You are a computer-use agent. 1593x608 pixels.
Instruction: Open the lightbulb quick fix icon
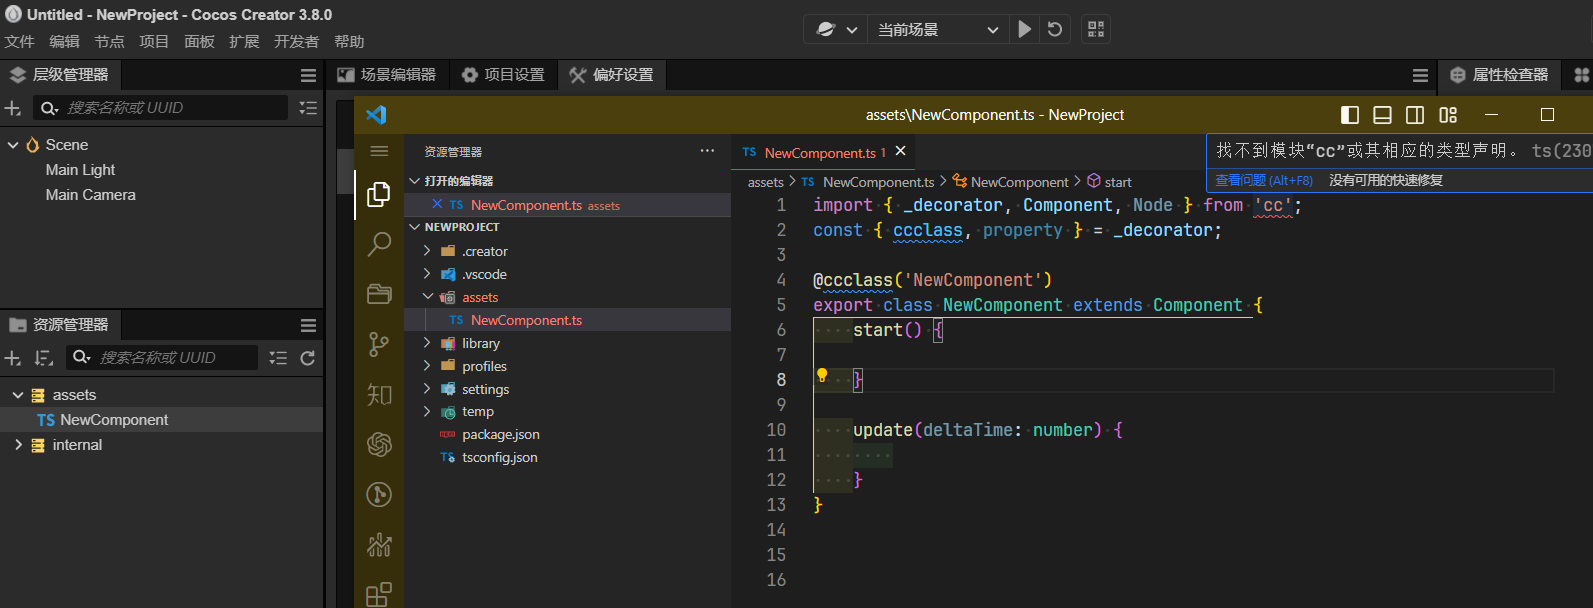pyautogui.click(x=822, y=376)
